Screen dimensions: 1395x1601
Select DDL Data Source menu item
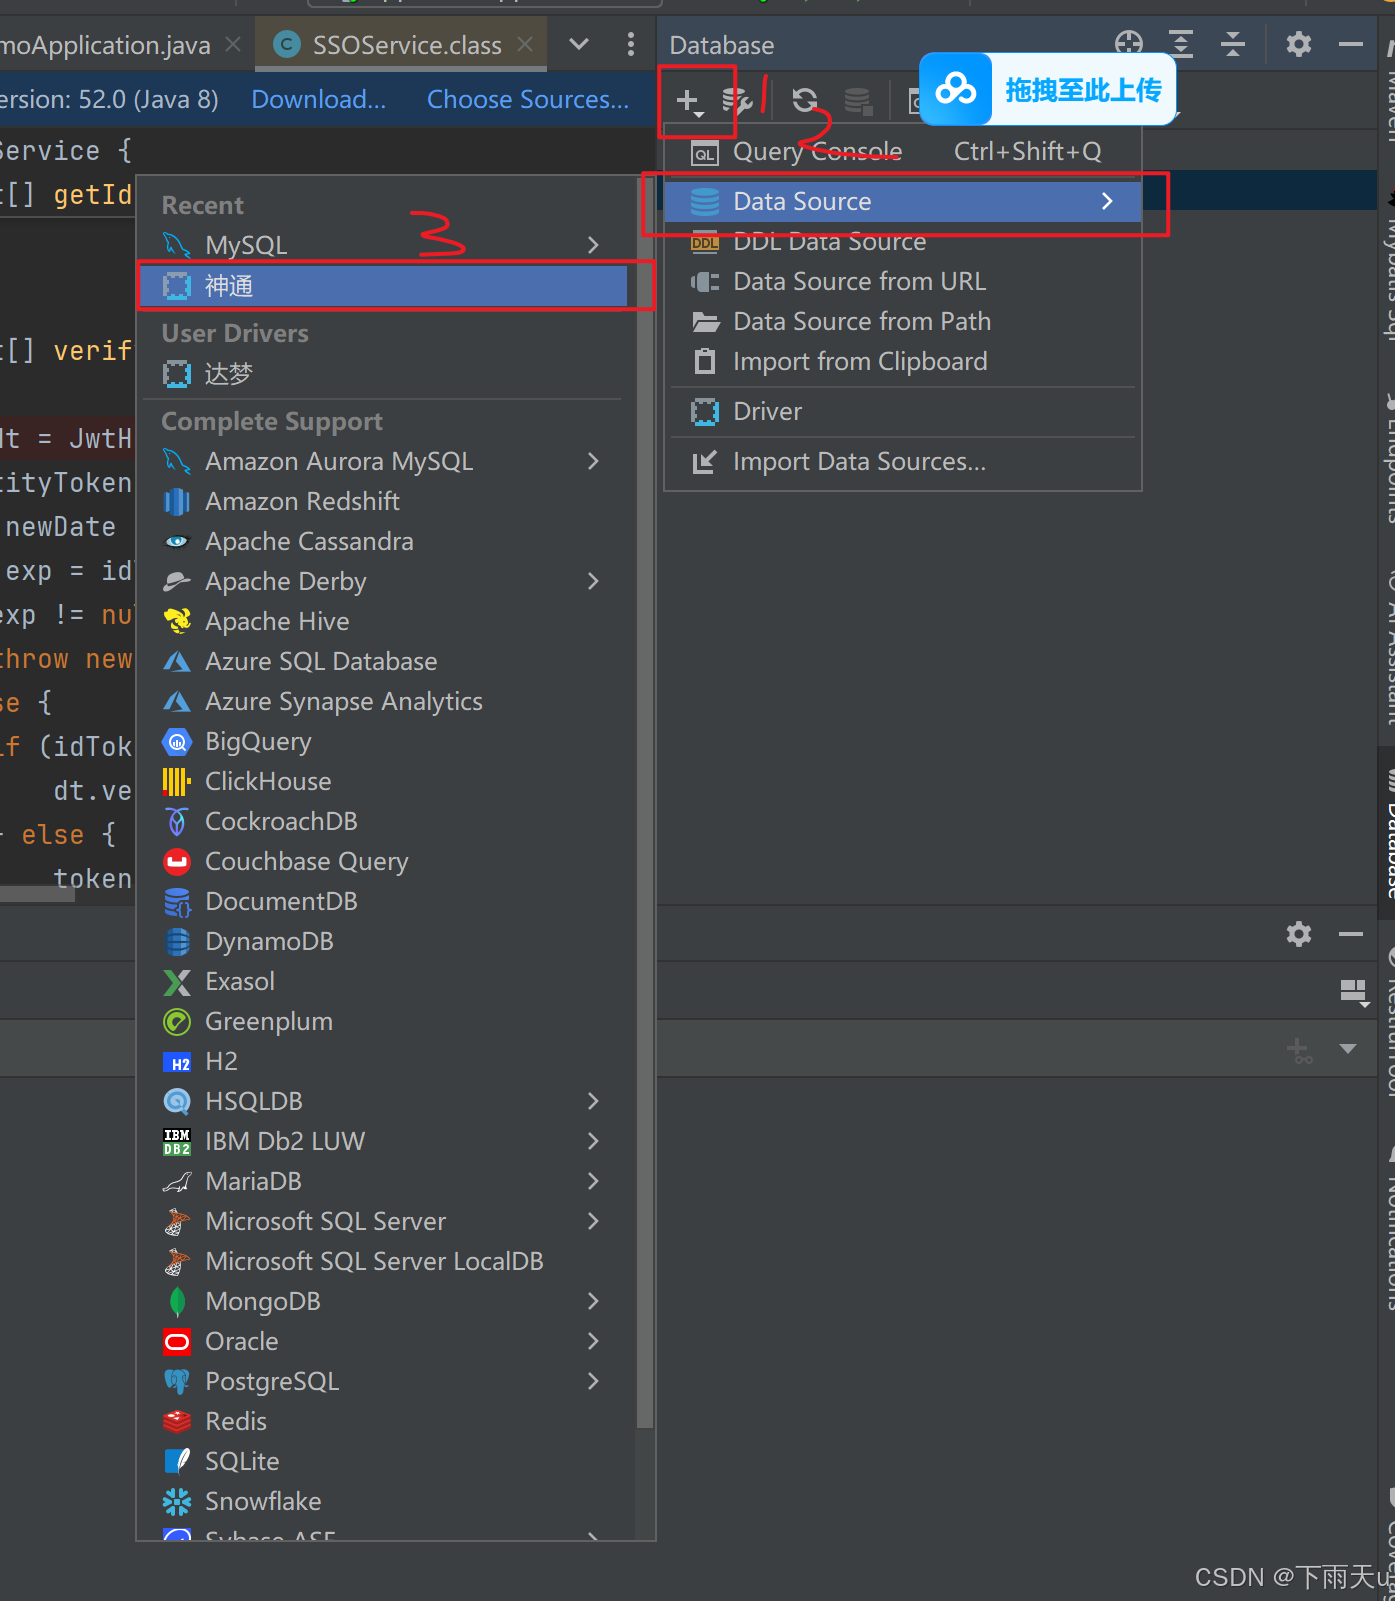point(903,241)
